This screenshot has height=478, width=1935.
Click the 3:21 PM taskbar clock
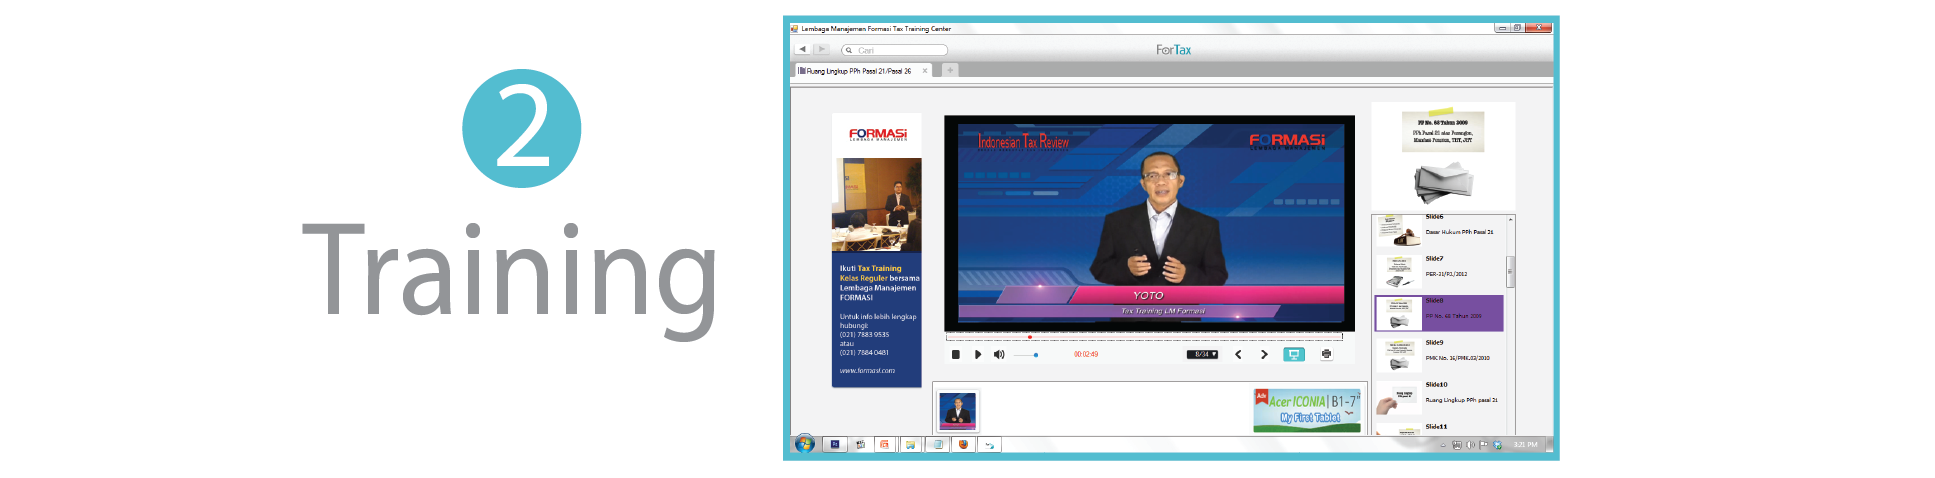click(x=1525, y=445)
